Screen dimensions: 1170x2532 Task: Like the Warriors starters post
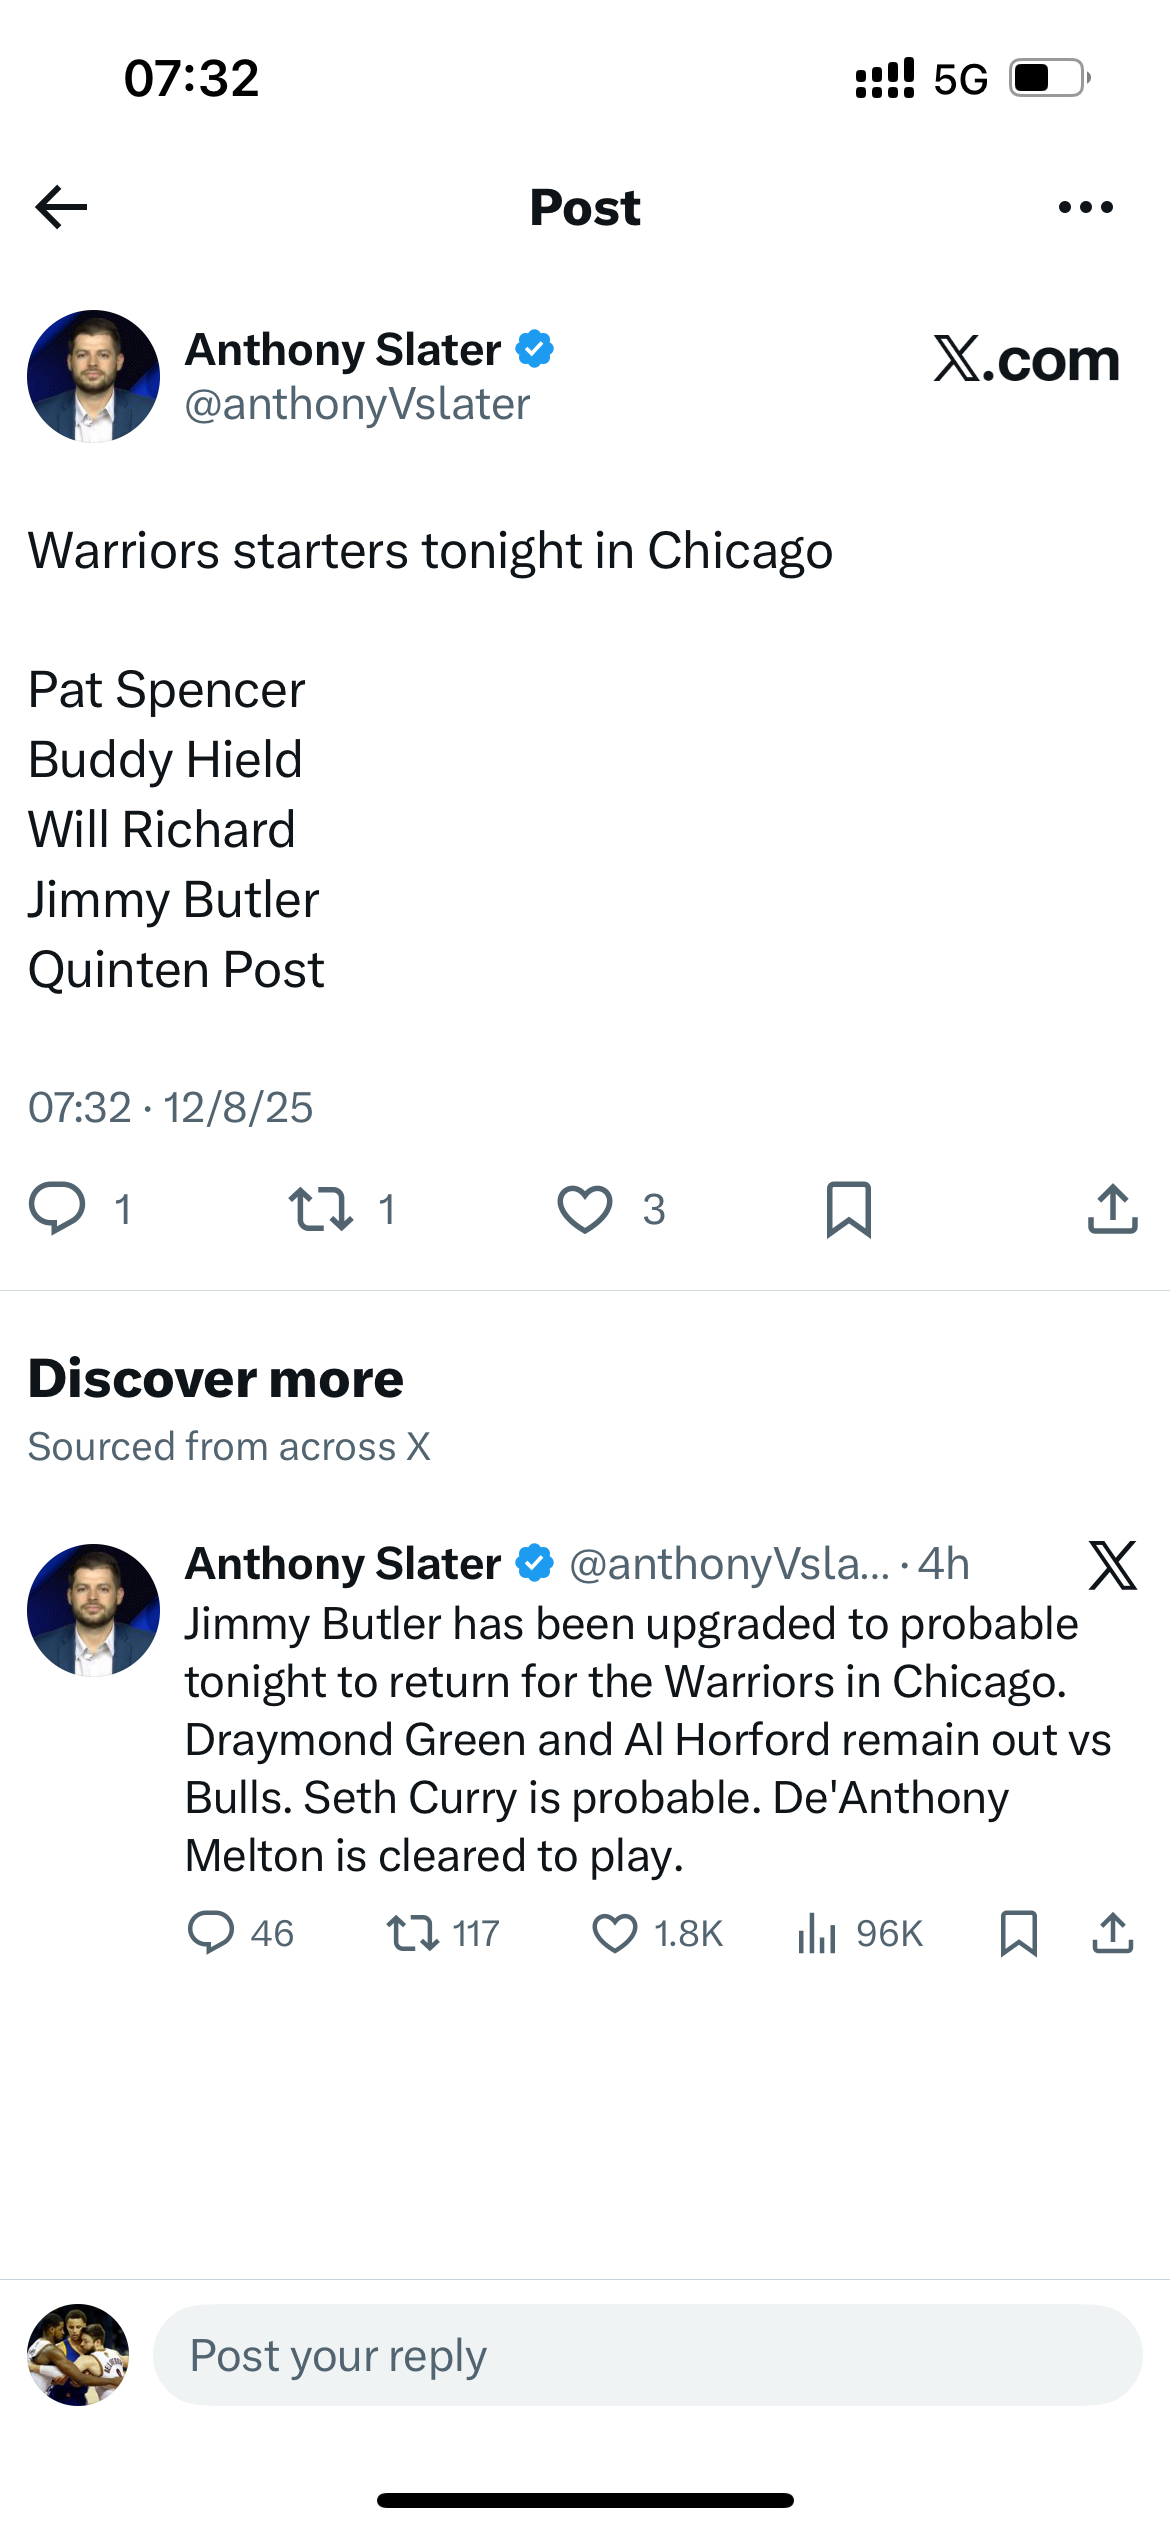[585, 1208]
